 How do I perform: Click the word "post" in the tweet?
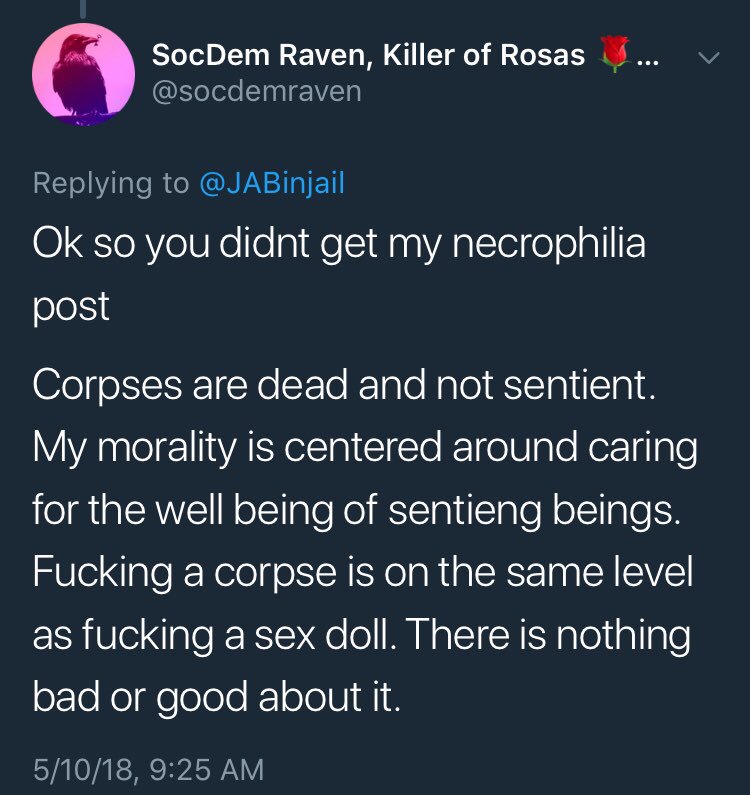coord(70,307)
